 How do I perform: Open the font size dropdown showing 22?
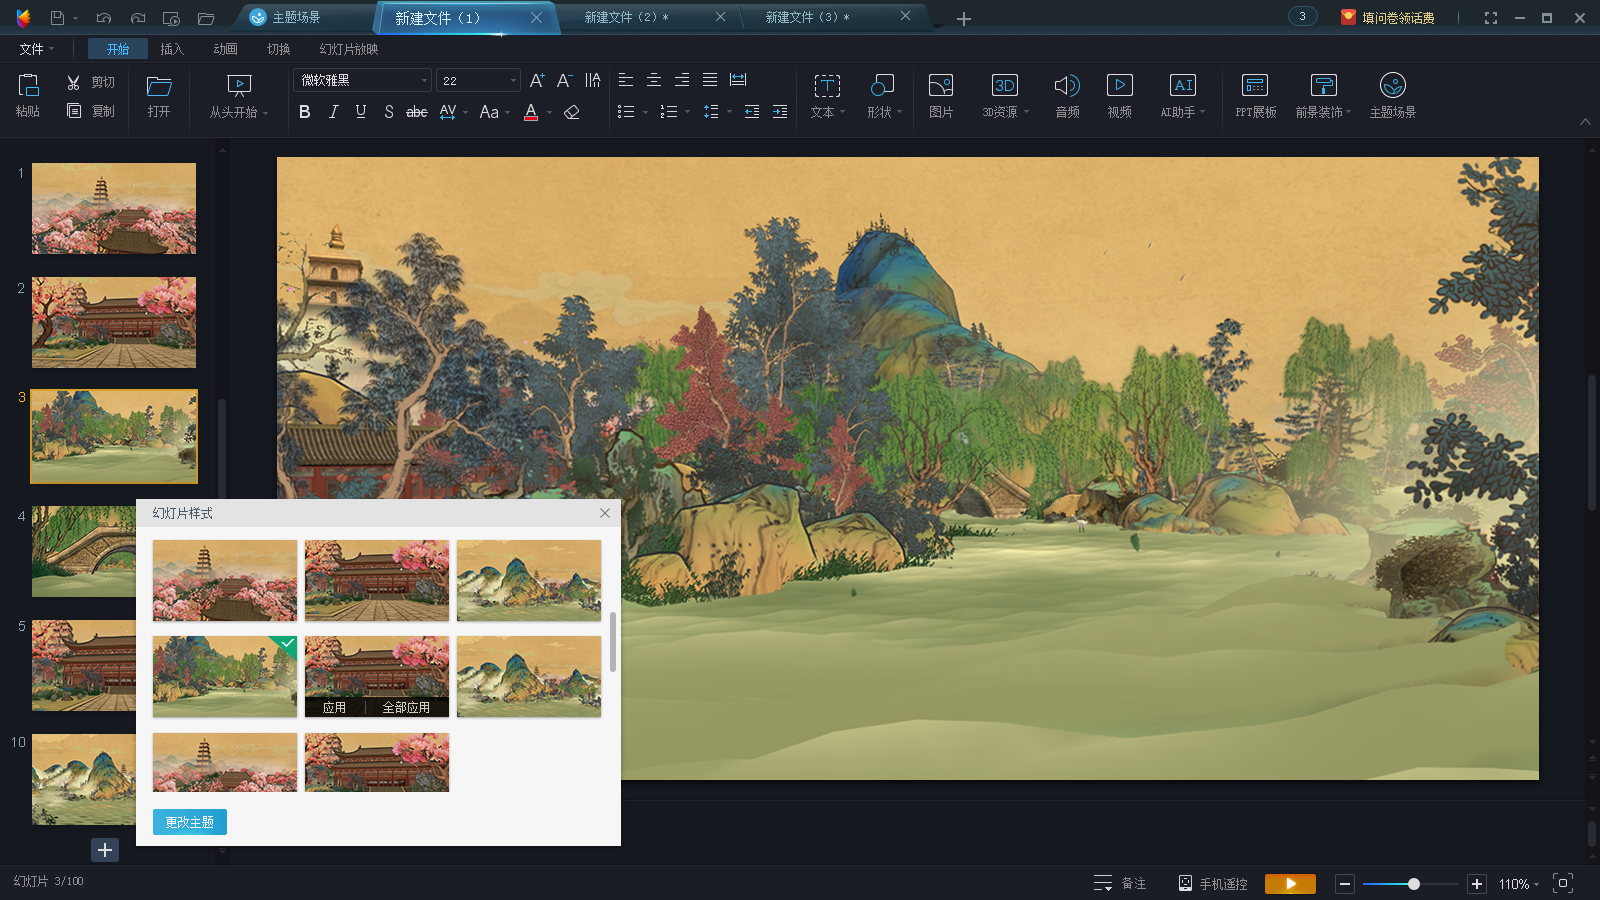(x=478, y=80)
